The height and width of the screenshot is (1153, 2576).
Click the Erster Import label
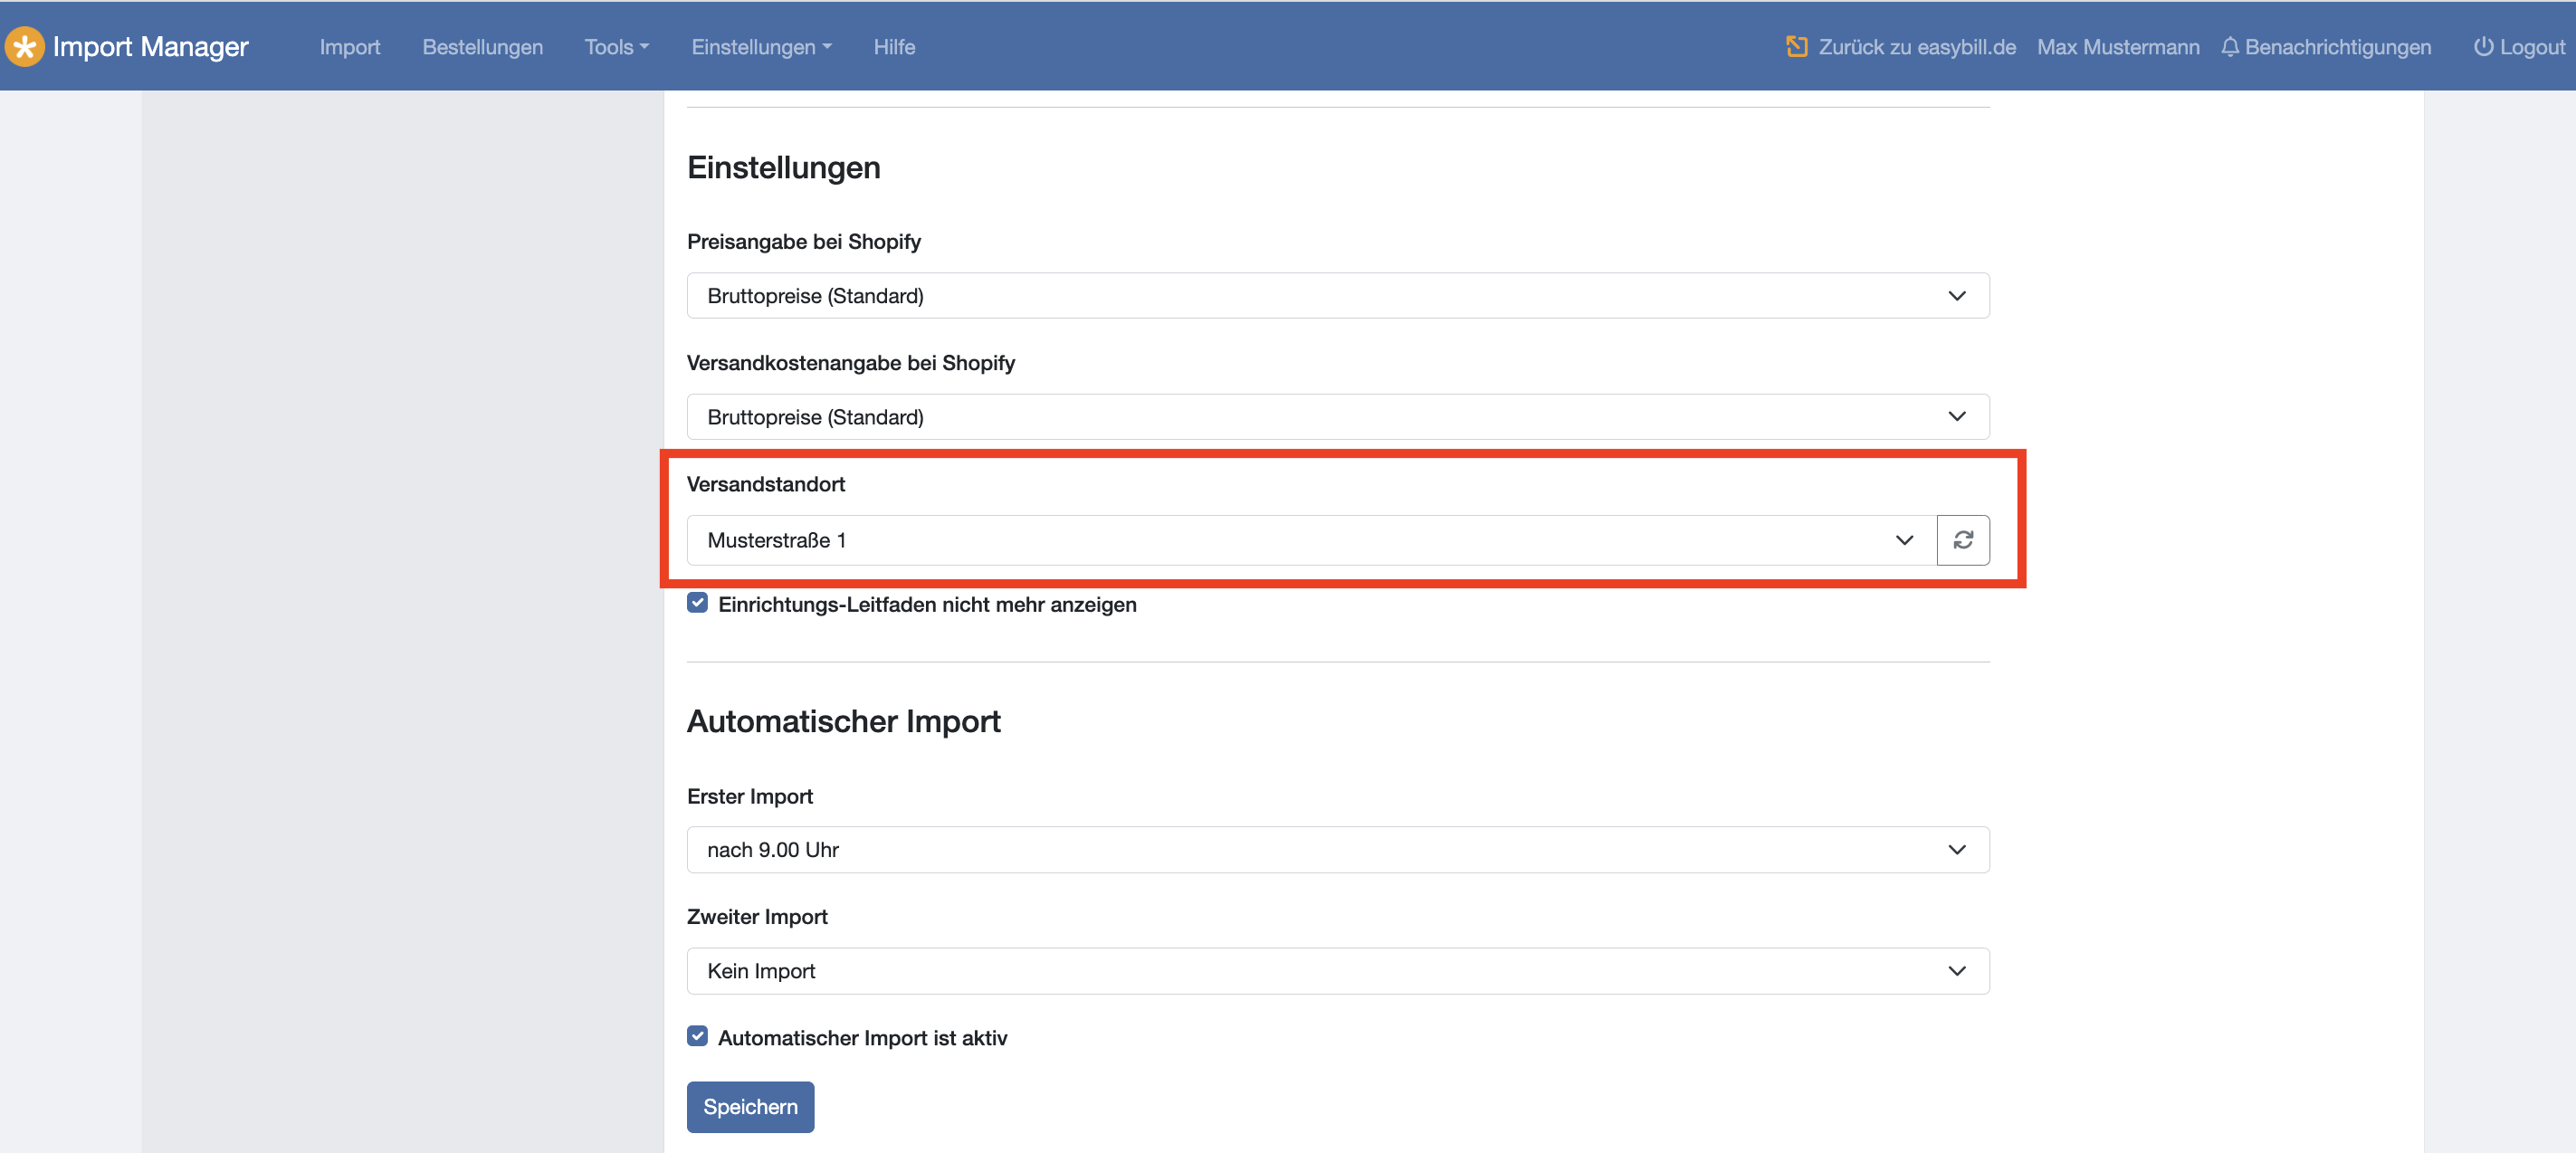click(749, 796)
